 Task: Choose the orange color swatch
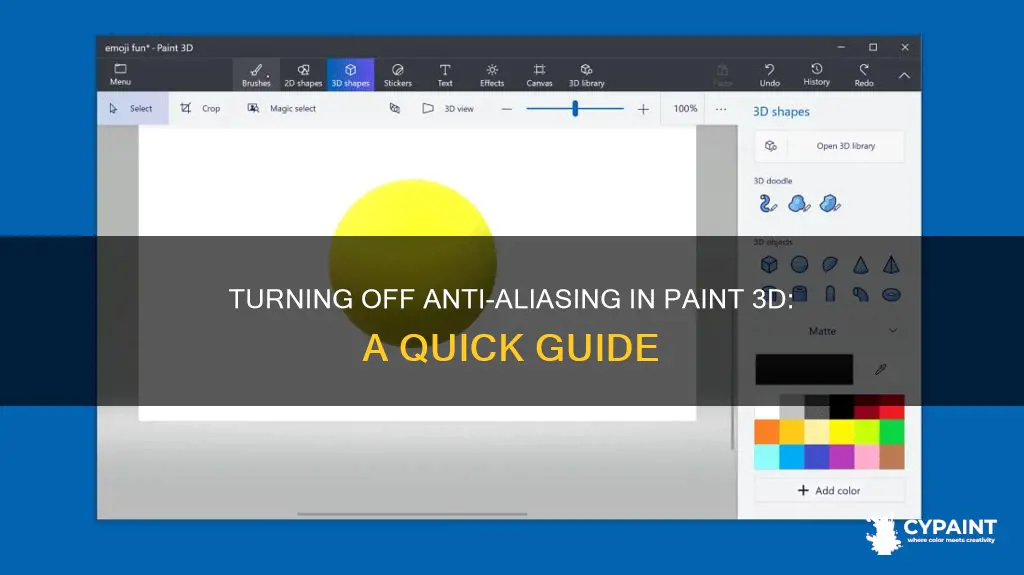click(x=767, y=432)
